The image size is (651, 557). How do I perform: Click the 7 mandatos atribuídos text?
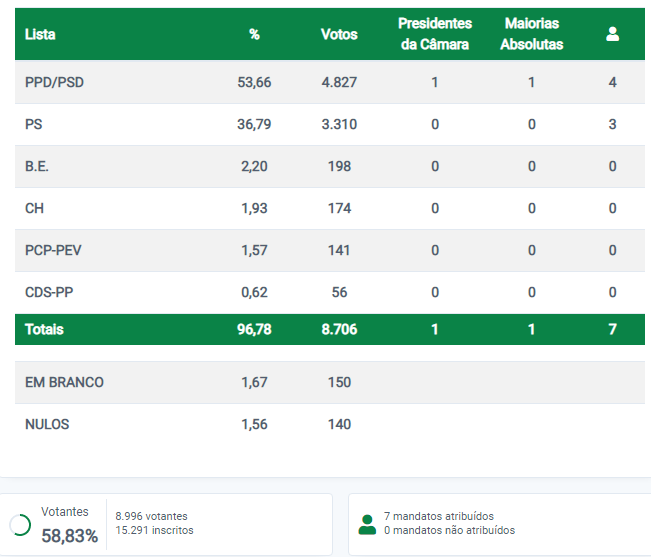(x=439, y=516)
